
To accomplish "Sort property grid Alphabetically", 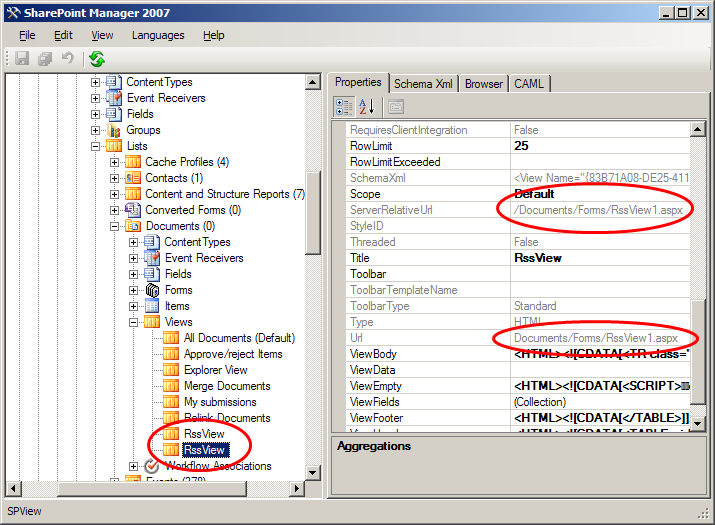I will point(367,107).
